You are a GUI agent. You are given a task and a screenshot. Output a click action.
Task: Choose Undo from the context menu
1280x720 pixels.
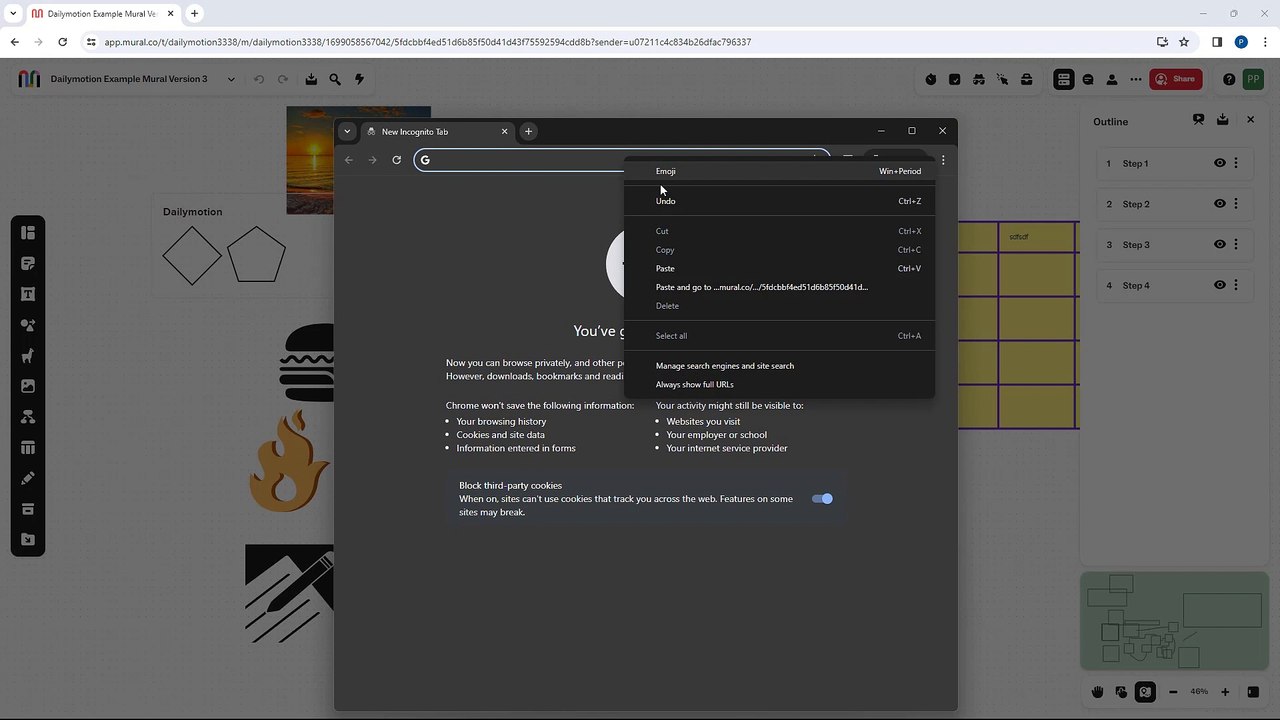pyautogui.click(x=779, y=201)
